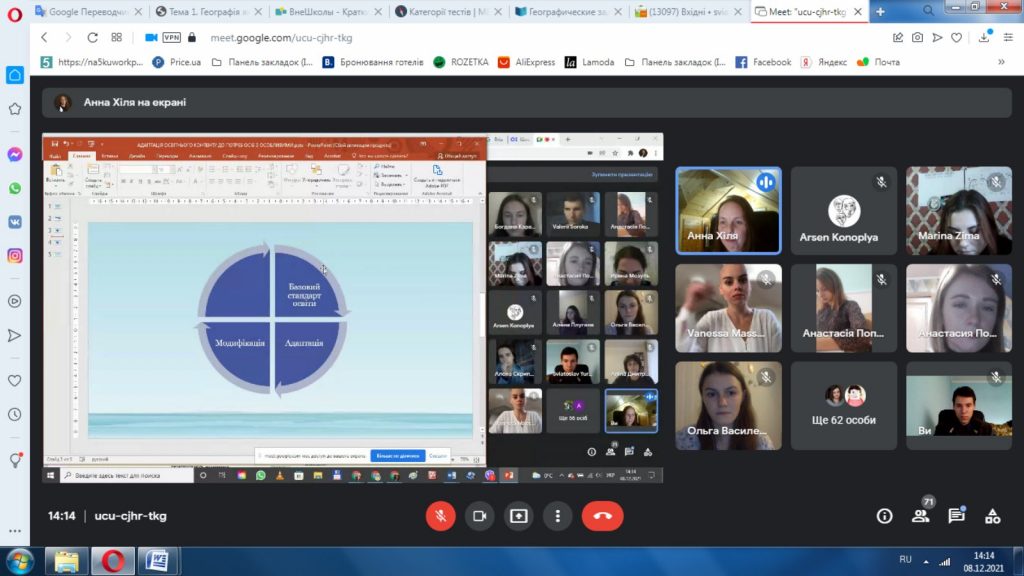Viewport: 1024px width, 576px height.
Task: Leave the call with red hang-up button
Action: 602,516
